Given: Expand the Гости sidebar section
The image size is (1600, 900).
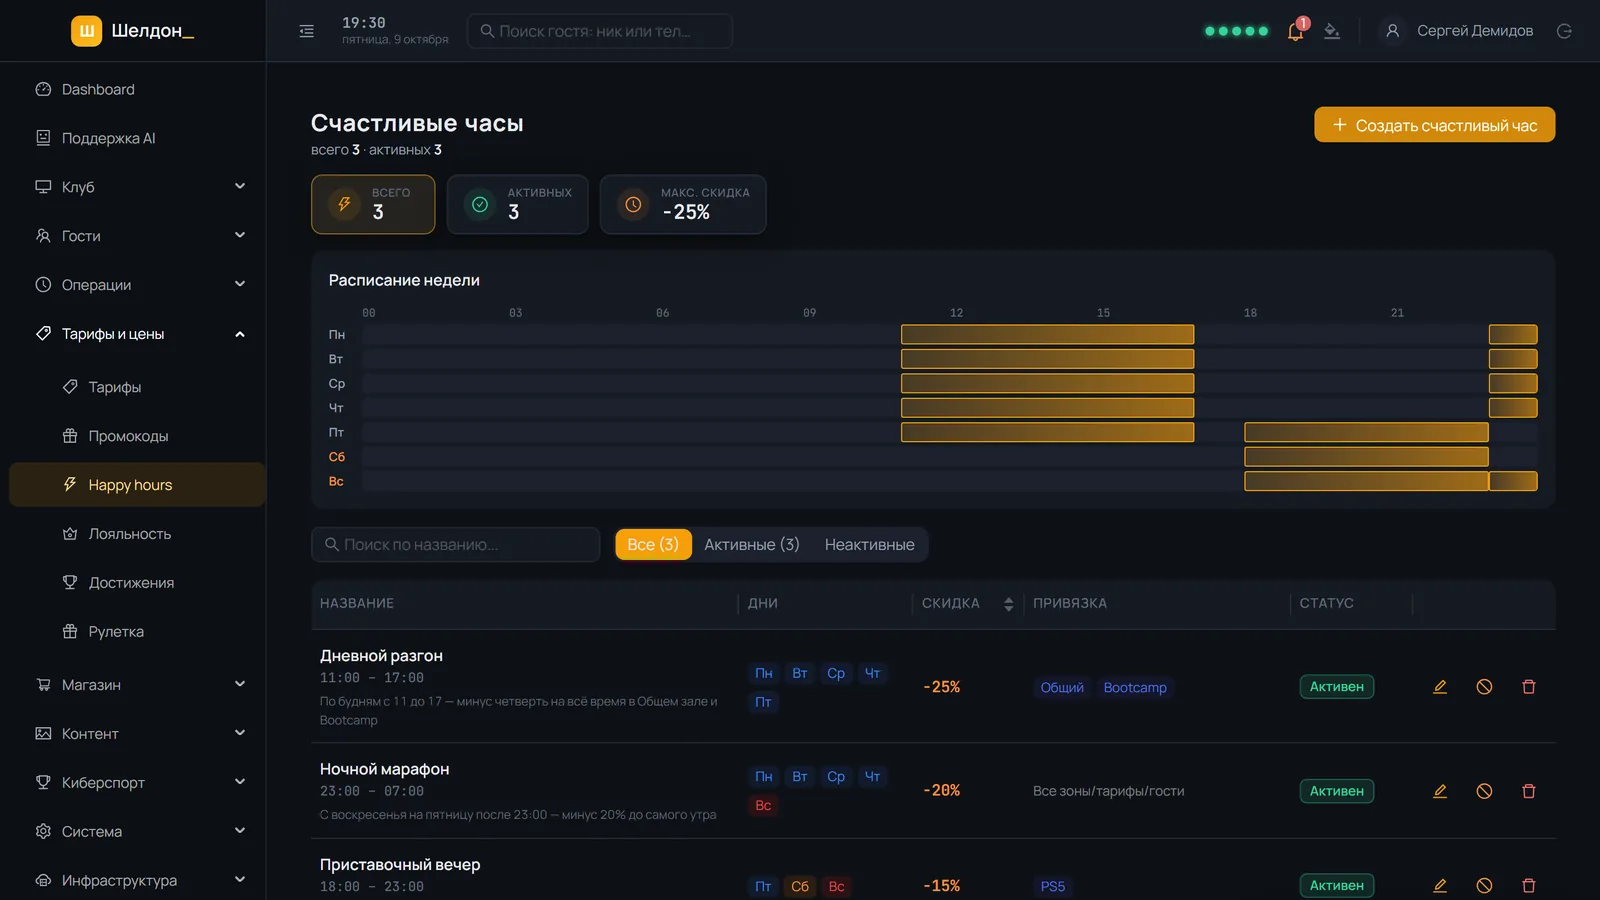Looking at the screenshot, I should coord(138,236).
